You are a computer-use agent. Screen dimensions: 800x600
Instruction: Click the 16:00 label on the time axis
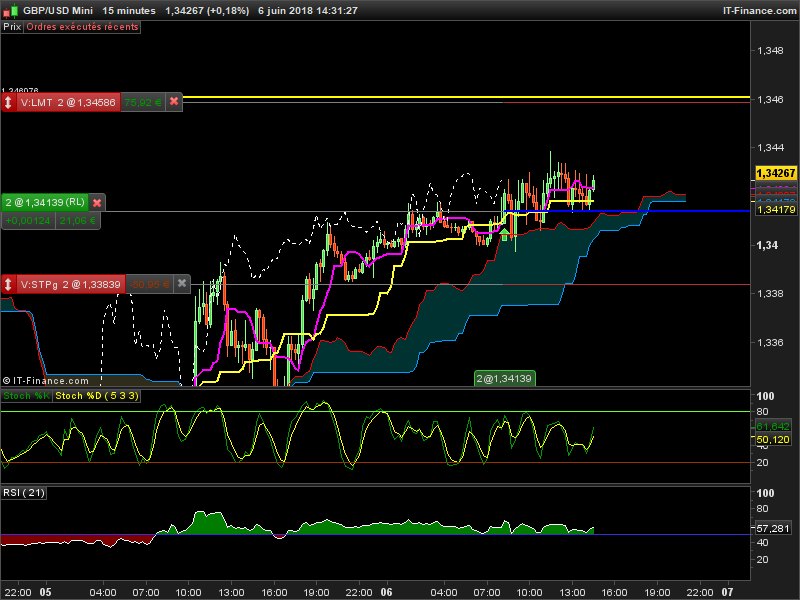click(614, 592)
